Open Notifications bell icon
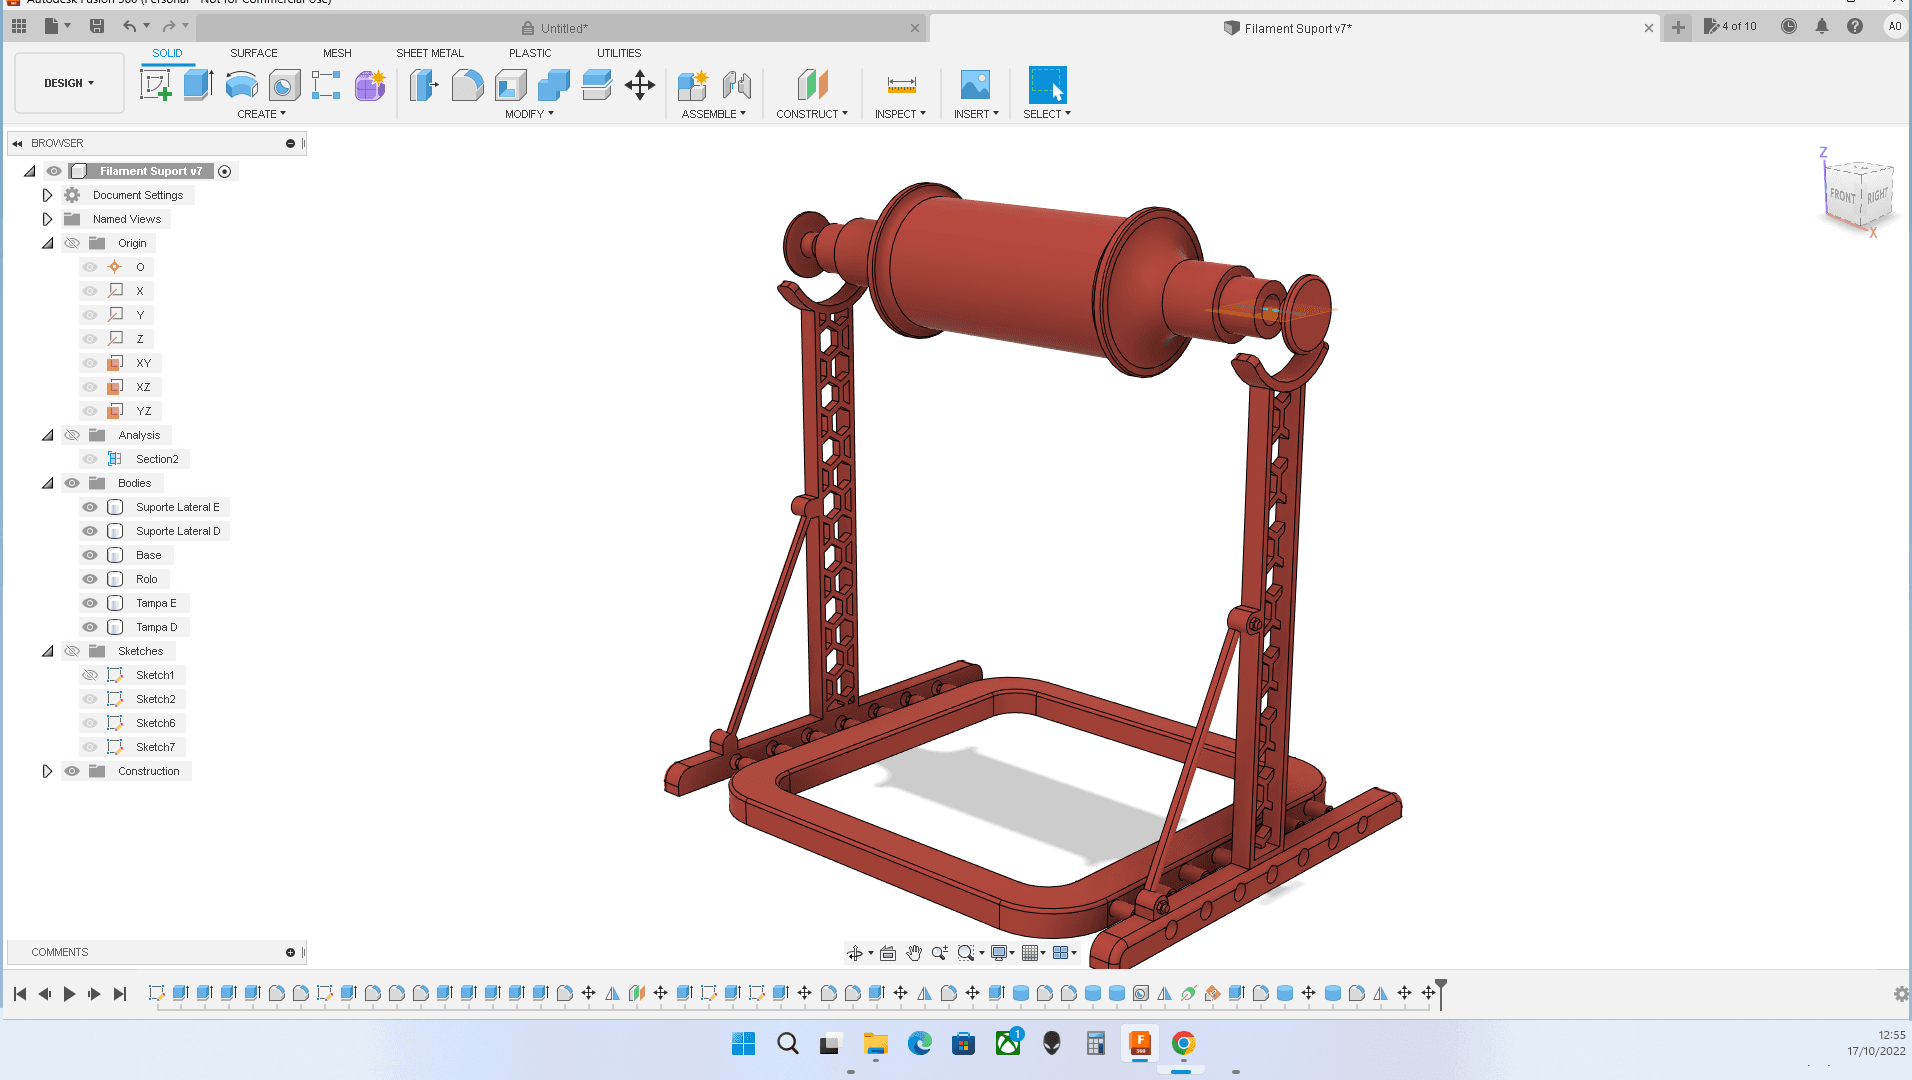Viewport: 1912px width, 1080px height. point(1822,27)
